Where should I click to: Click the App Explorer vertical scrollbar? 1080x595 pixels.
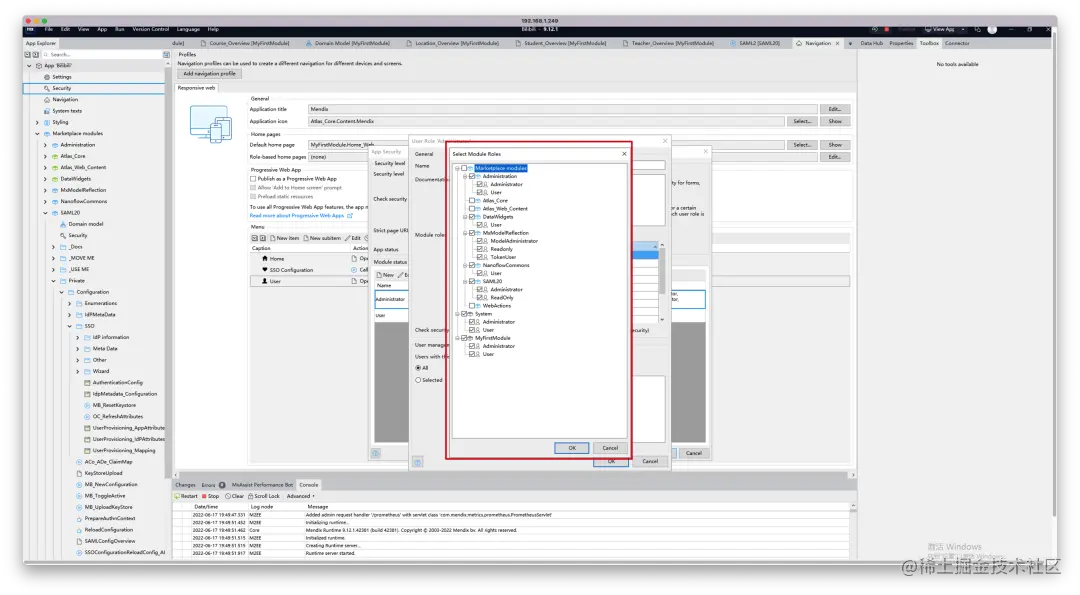click(x=167, y=269)
